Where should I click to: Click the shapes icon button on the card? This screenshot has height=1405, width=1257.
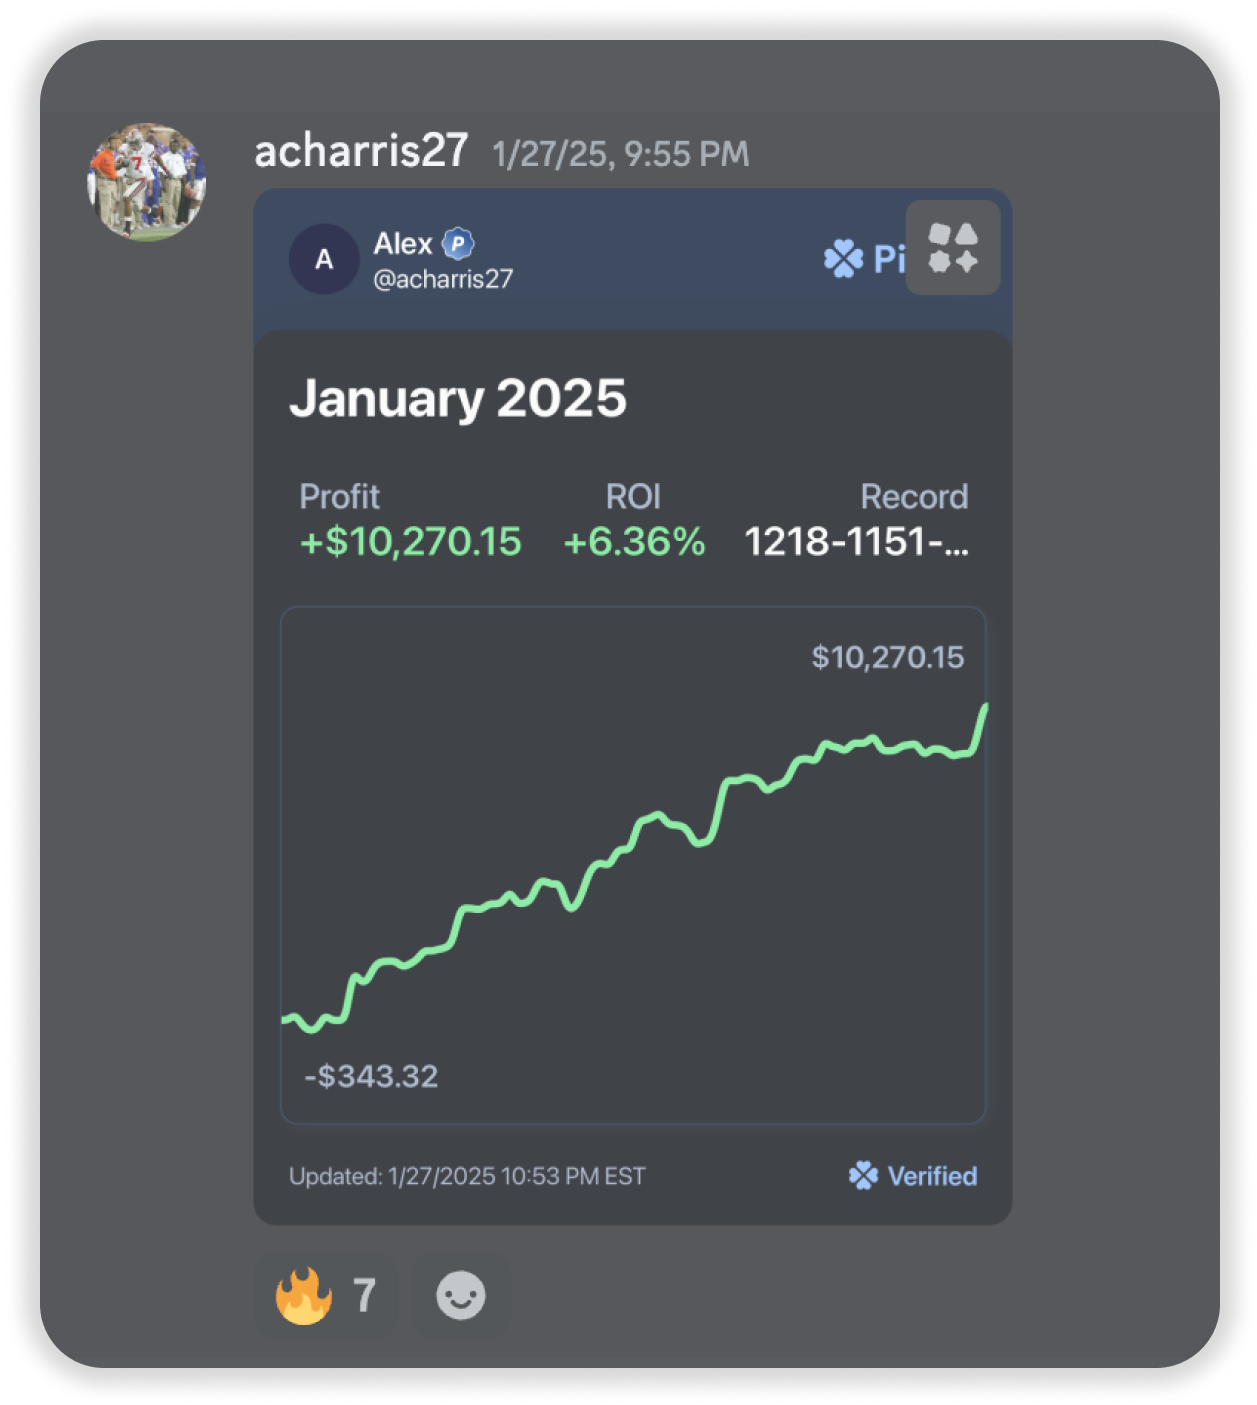952,248
